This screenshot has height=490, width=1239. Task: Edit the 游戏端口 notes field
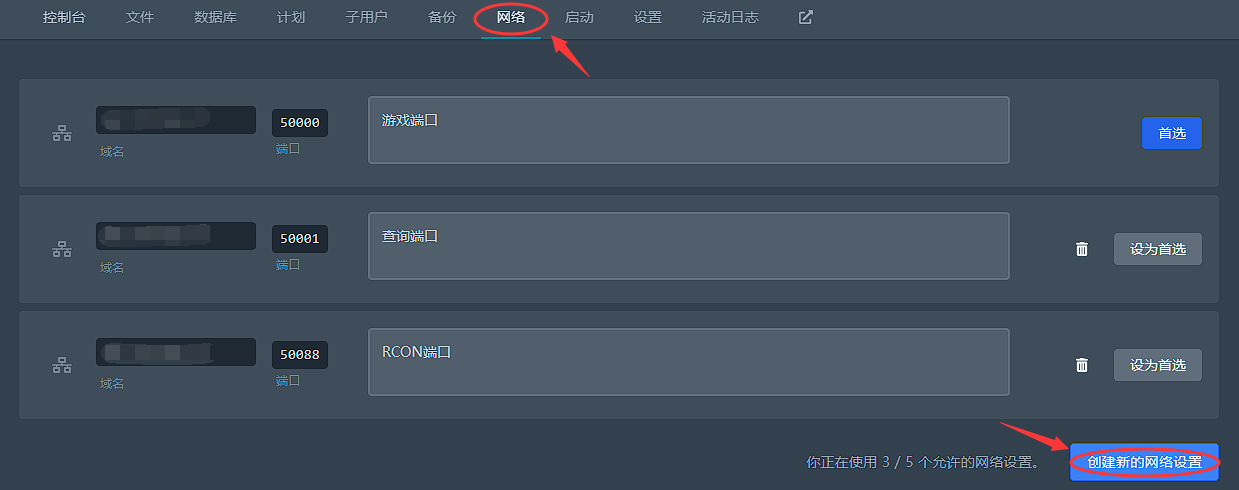[x=688, y=130]
